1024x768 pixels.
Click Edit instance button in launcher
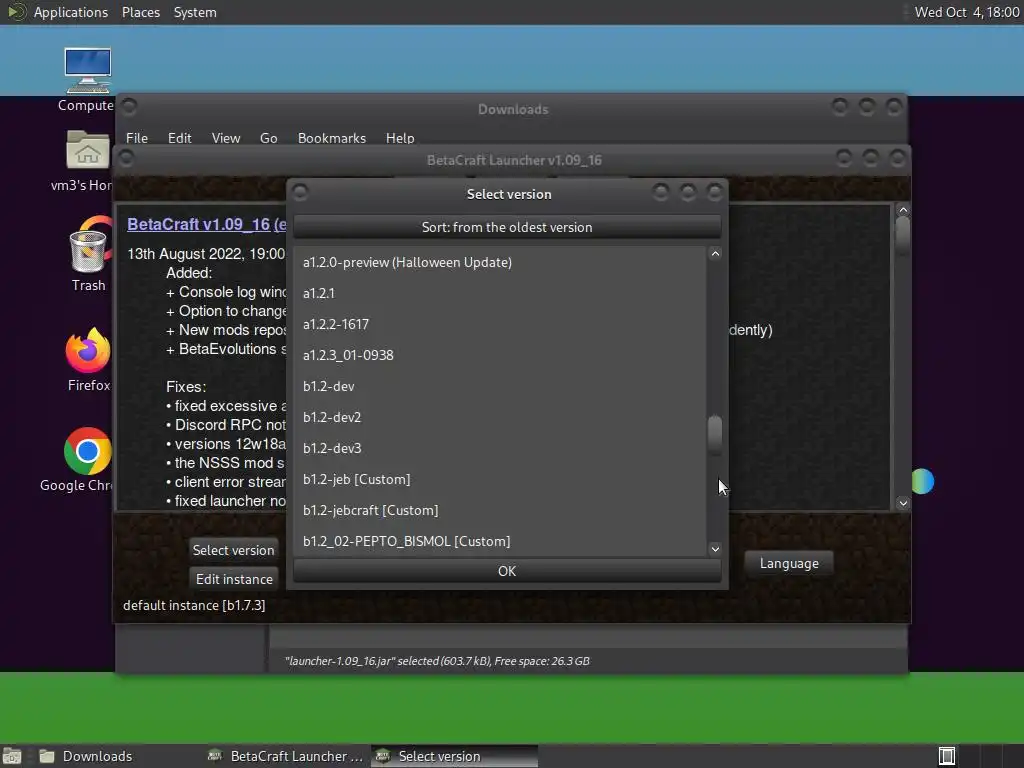click(x=234, y=579)
